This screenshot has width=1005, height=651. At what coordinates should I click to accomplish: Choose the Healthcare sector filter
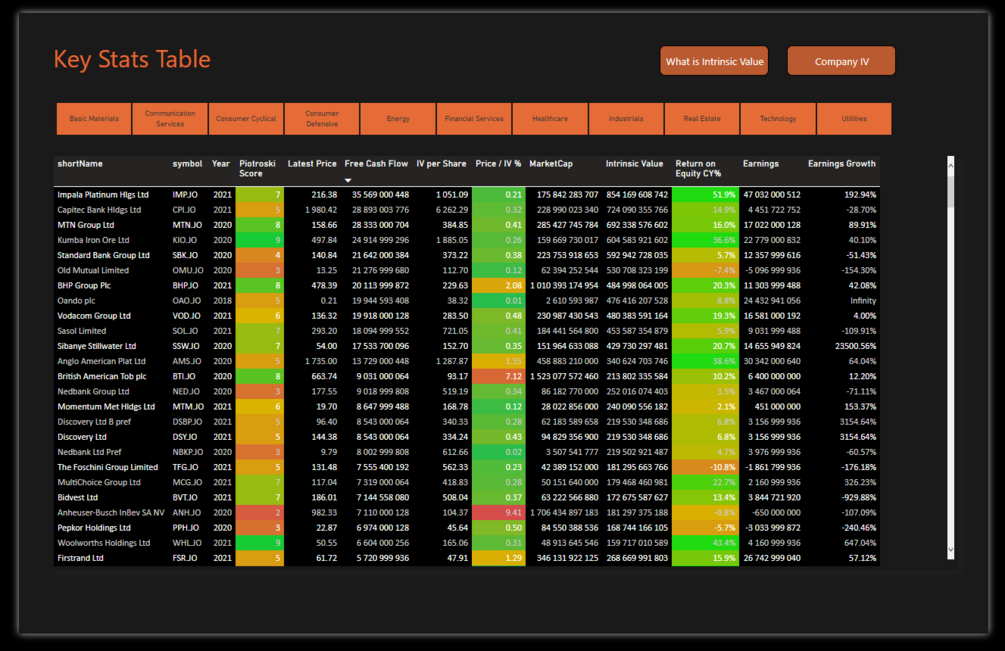pyautogui.click(x=550, y=119)
